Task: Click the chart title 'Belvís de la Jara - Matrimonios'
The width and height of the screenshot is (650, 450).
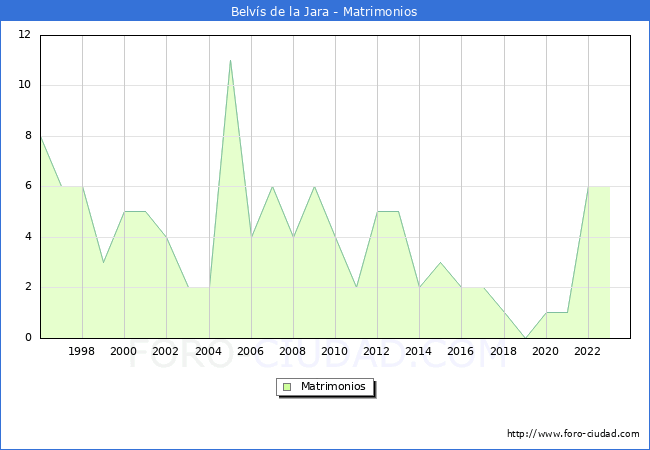Action: [x=324, y=11]
